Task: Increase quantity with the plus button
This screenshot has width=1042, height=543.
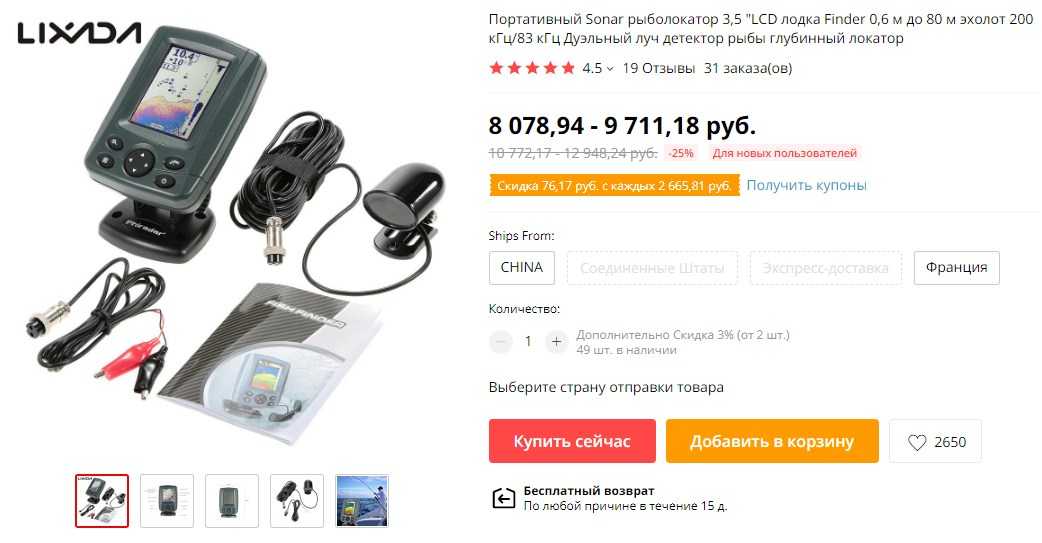Action: [556, 342]
